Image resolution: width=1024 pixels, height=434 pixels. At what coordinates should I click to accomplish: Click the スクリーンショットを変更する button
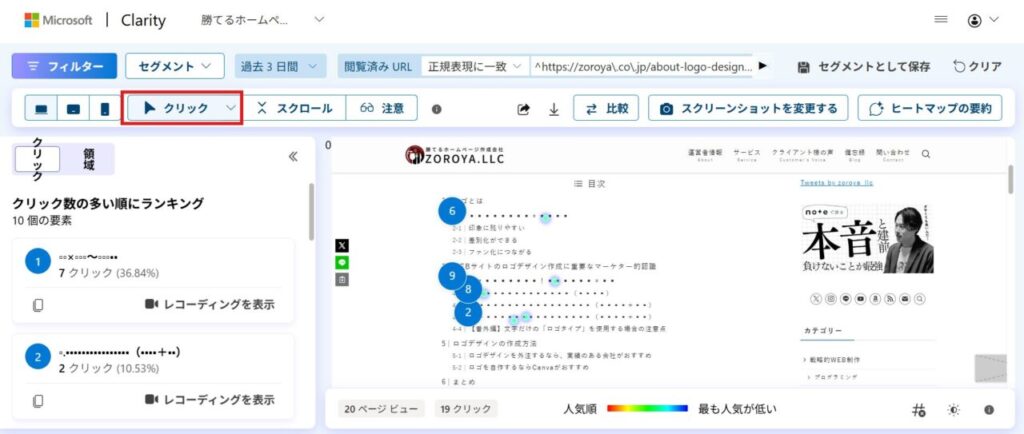(749, 108)
